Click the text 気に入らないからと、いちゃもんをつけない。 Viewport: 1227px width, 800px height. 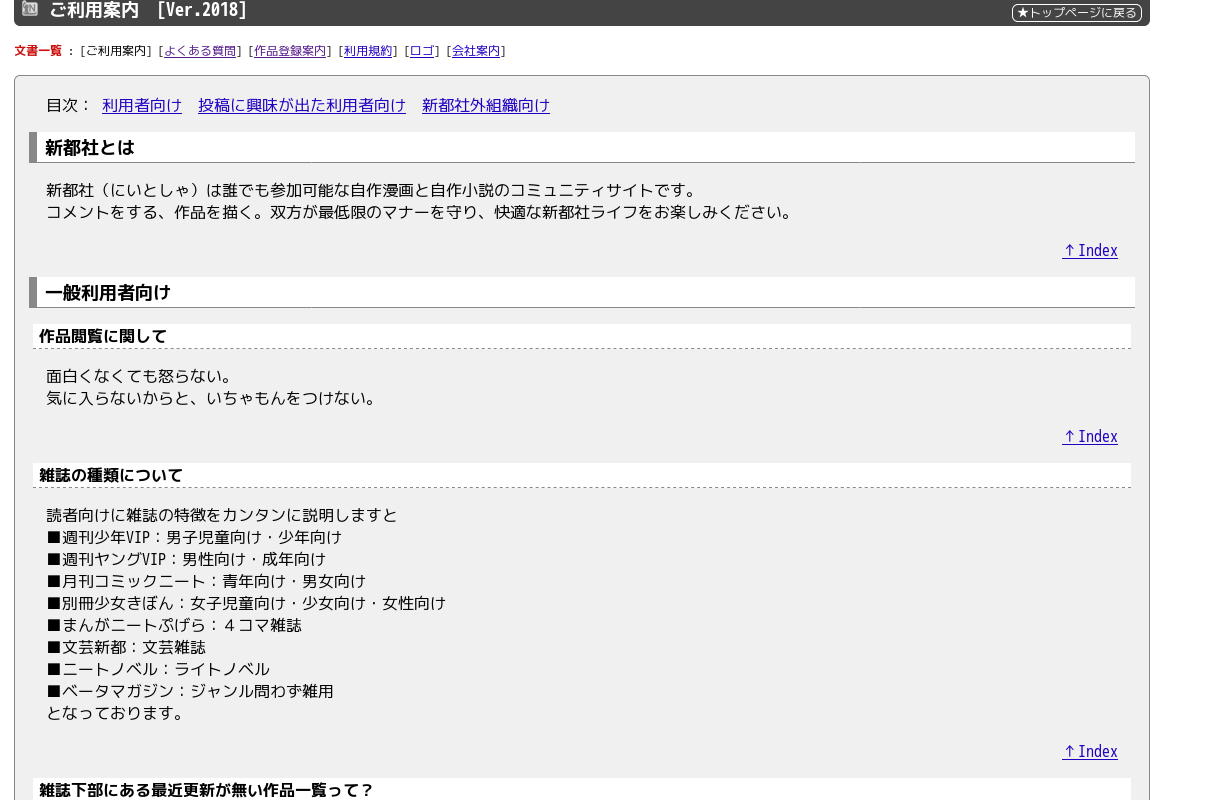(x=211, y=399)
